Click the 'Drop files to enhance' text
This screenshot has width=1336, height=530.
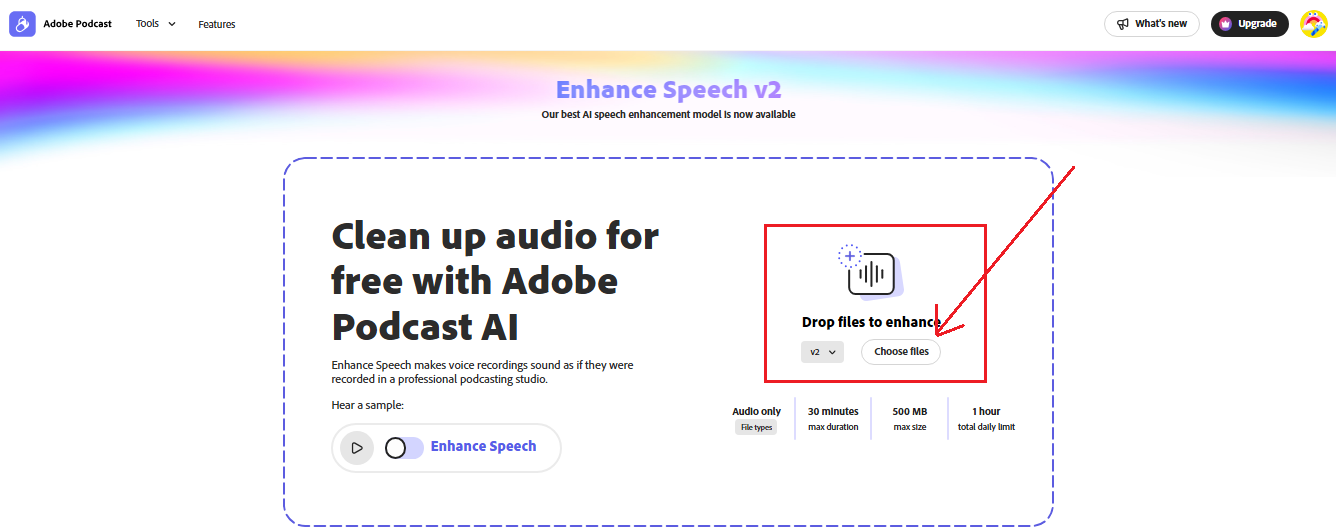click(871, 322)
